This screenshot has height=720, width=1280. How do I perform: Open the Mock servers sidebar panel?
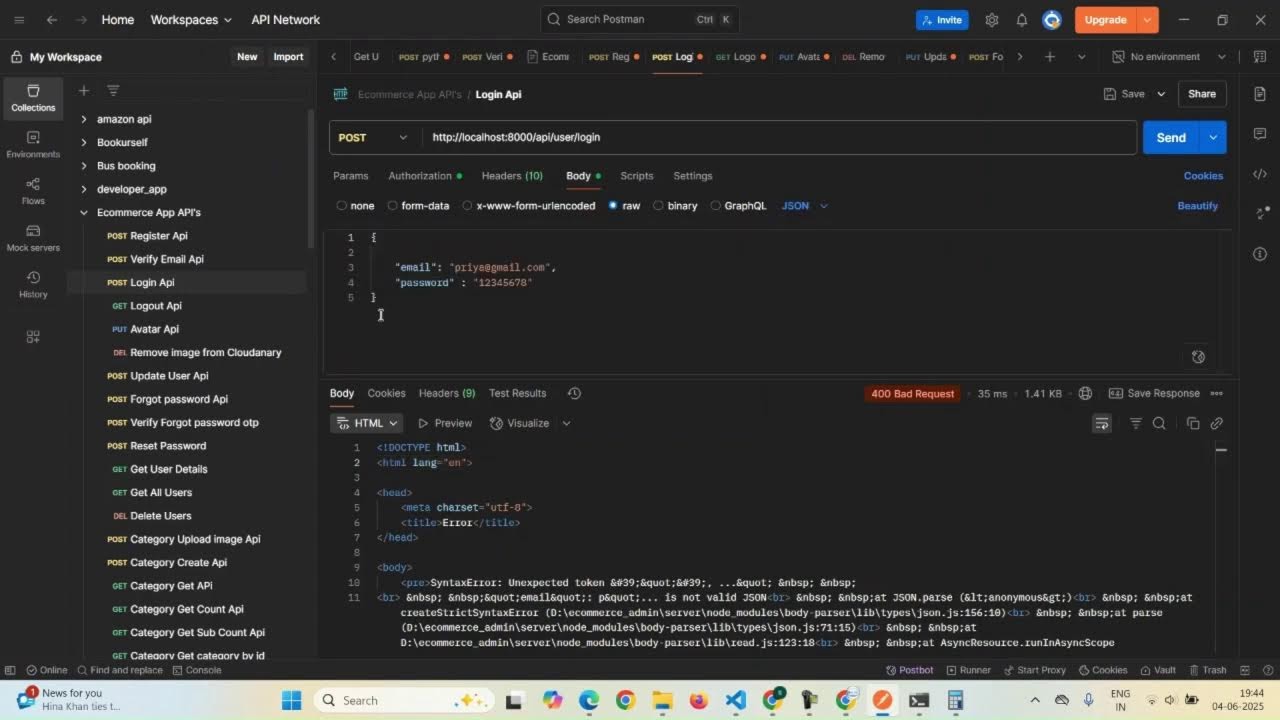(33, 238)
